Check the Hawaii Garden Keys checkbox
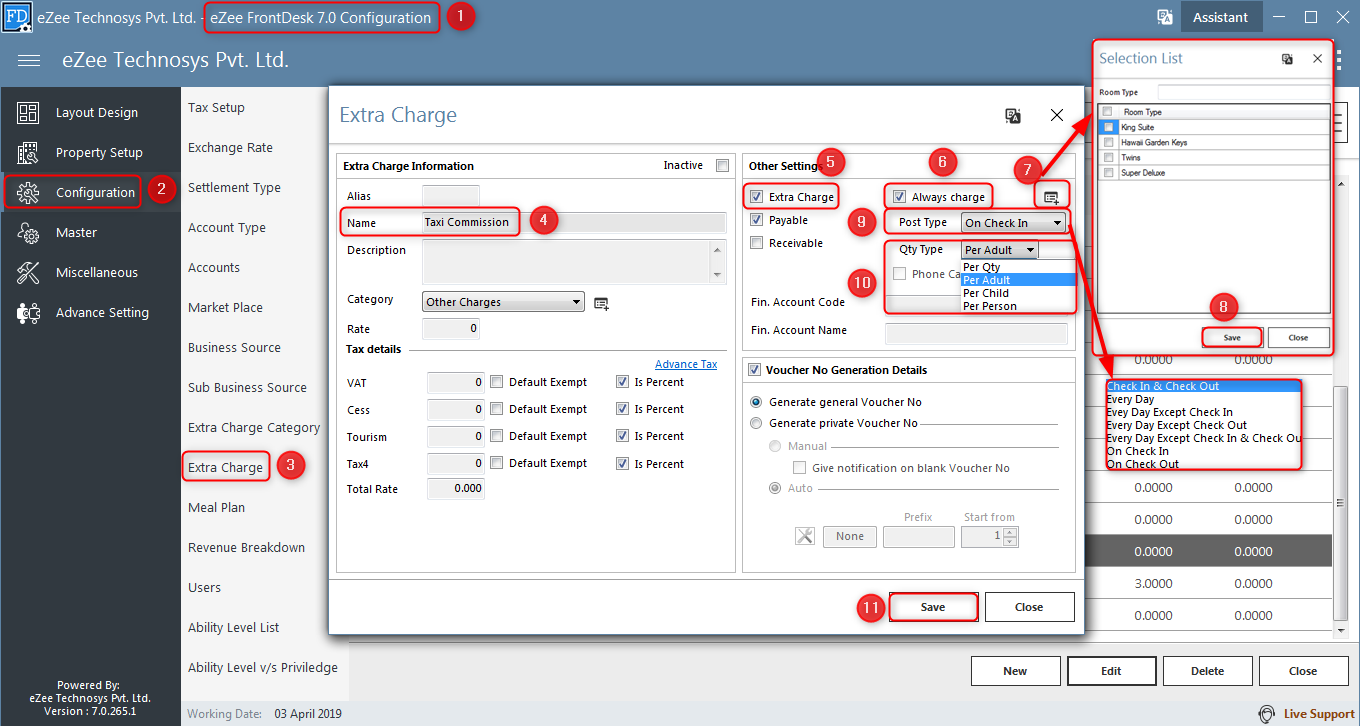Image resolution: width=1360 pixels, height=726 pixels. coord(1108,143)
